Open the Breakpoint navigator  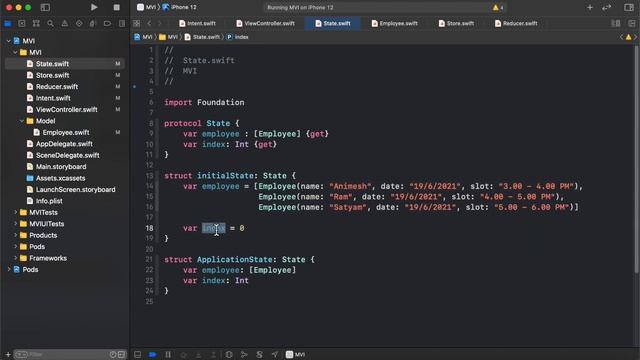coord(107,24)
